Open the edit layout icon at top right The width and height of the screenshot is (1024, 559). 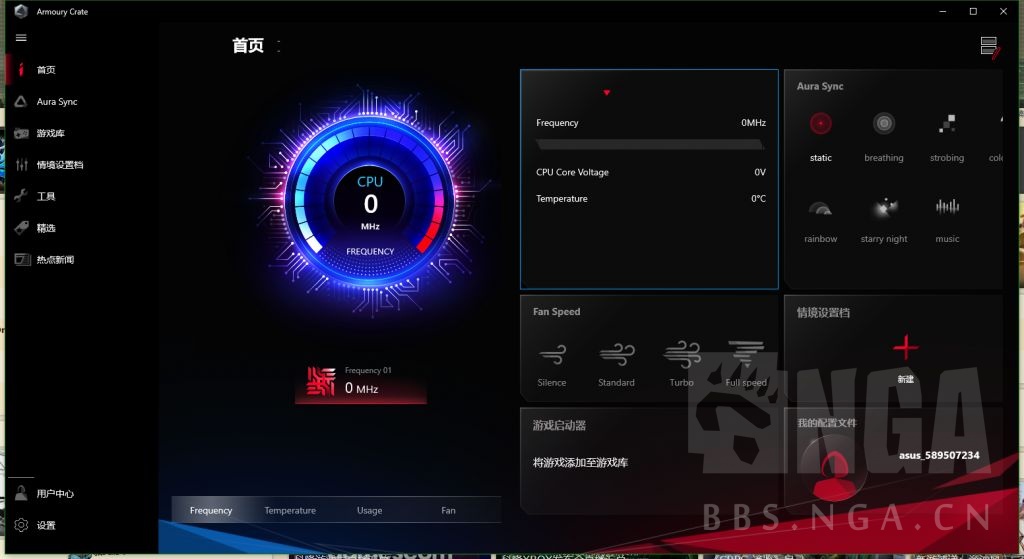[x=989, y=46]
